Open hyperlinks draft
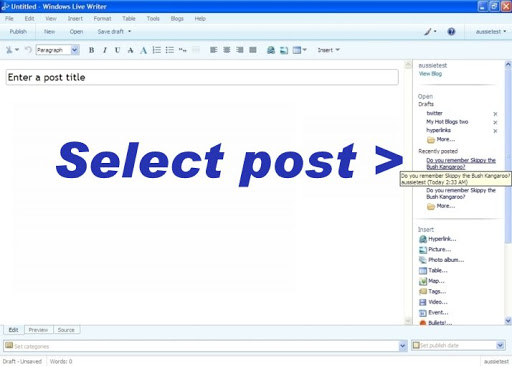The width and height of the screenshot is (512, 366). tap(438, 130)
